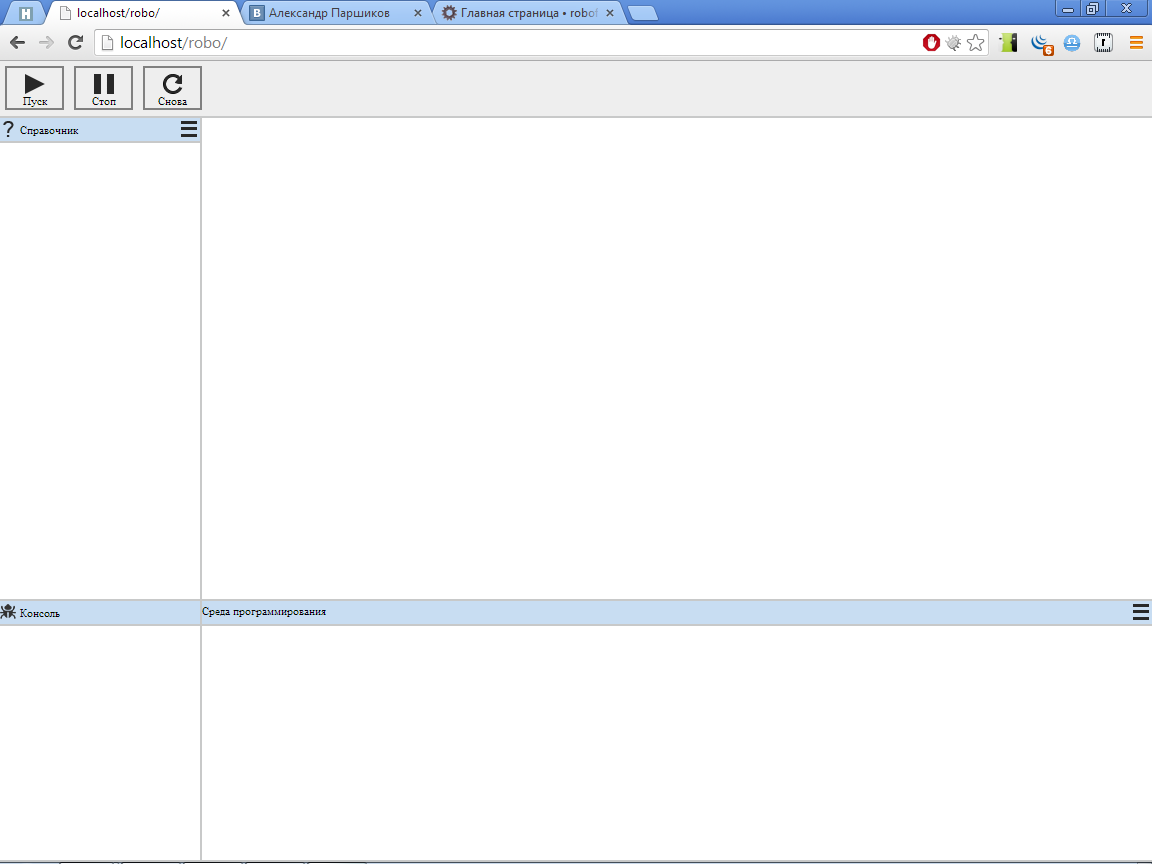Click the gray gear icon in the address bar

coord(953,43)
